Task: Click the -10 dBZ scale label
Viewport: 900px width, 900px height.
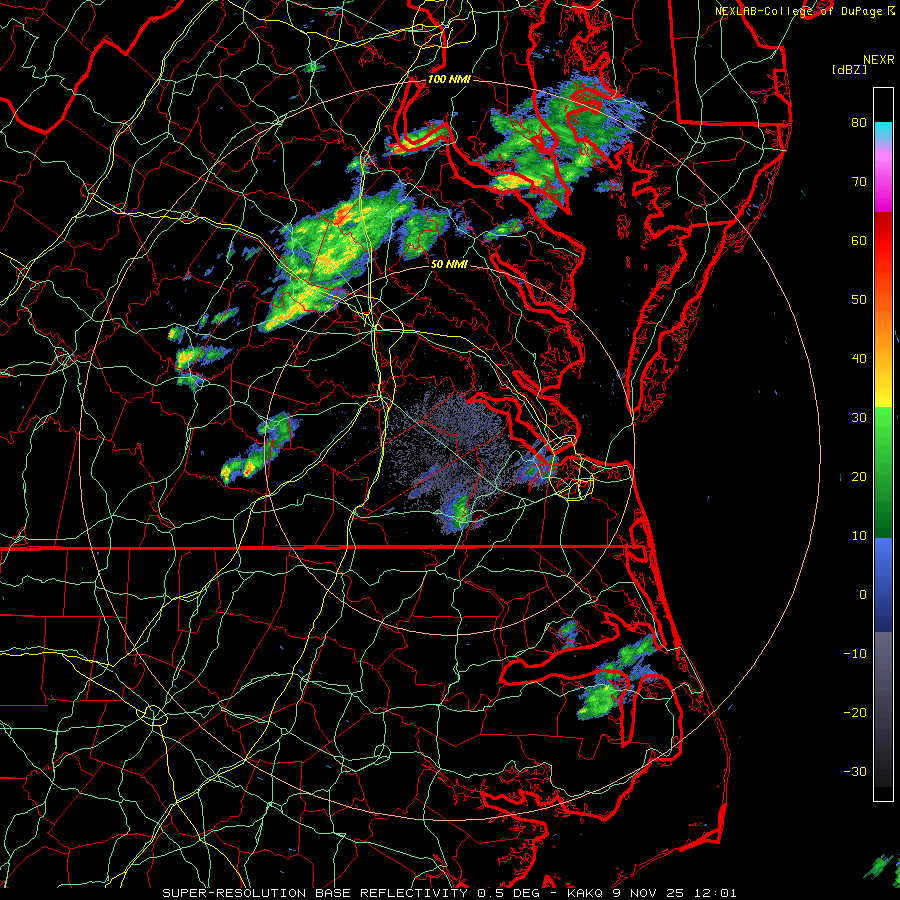Action: tap(855, 654)
